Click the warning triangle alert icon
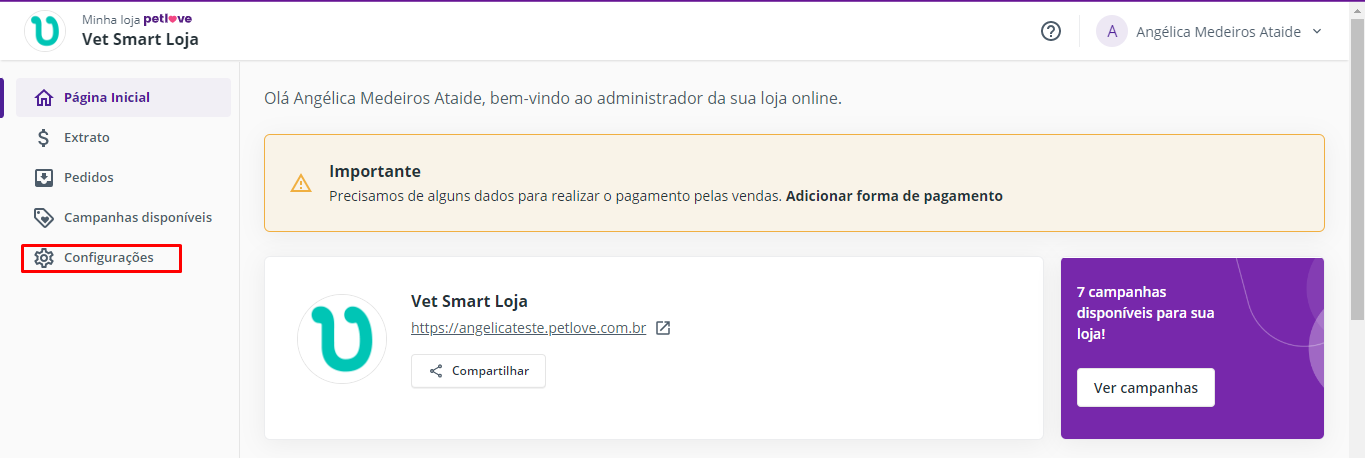Viewport: 1365px width, 458px height. pos(301,183)
